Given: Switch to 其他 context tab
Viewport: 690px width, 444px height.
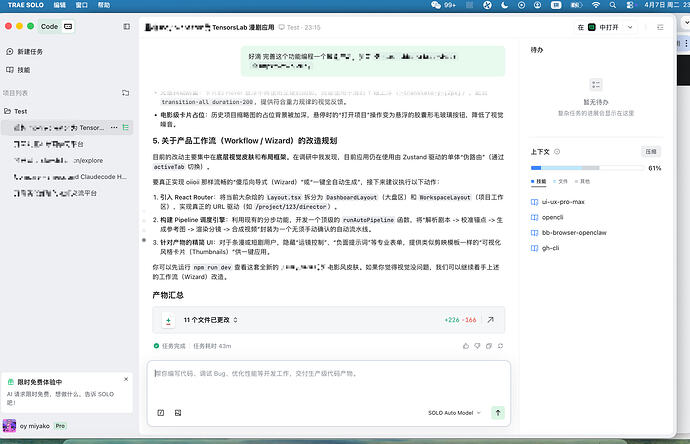Looking at the screenshot, I should [582, 181].
